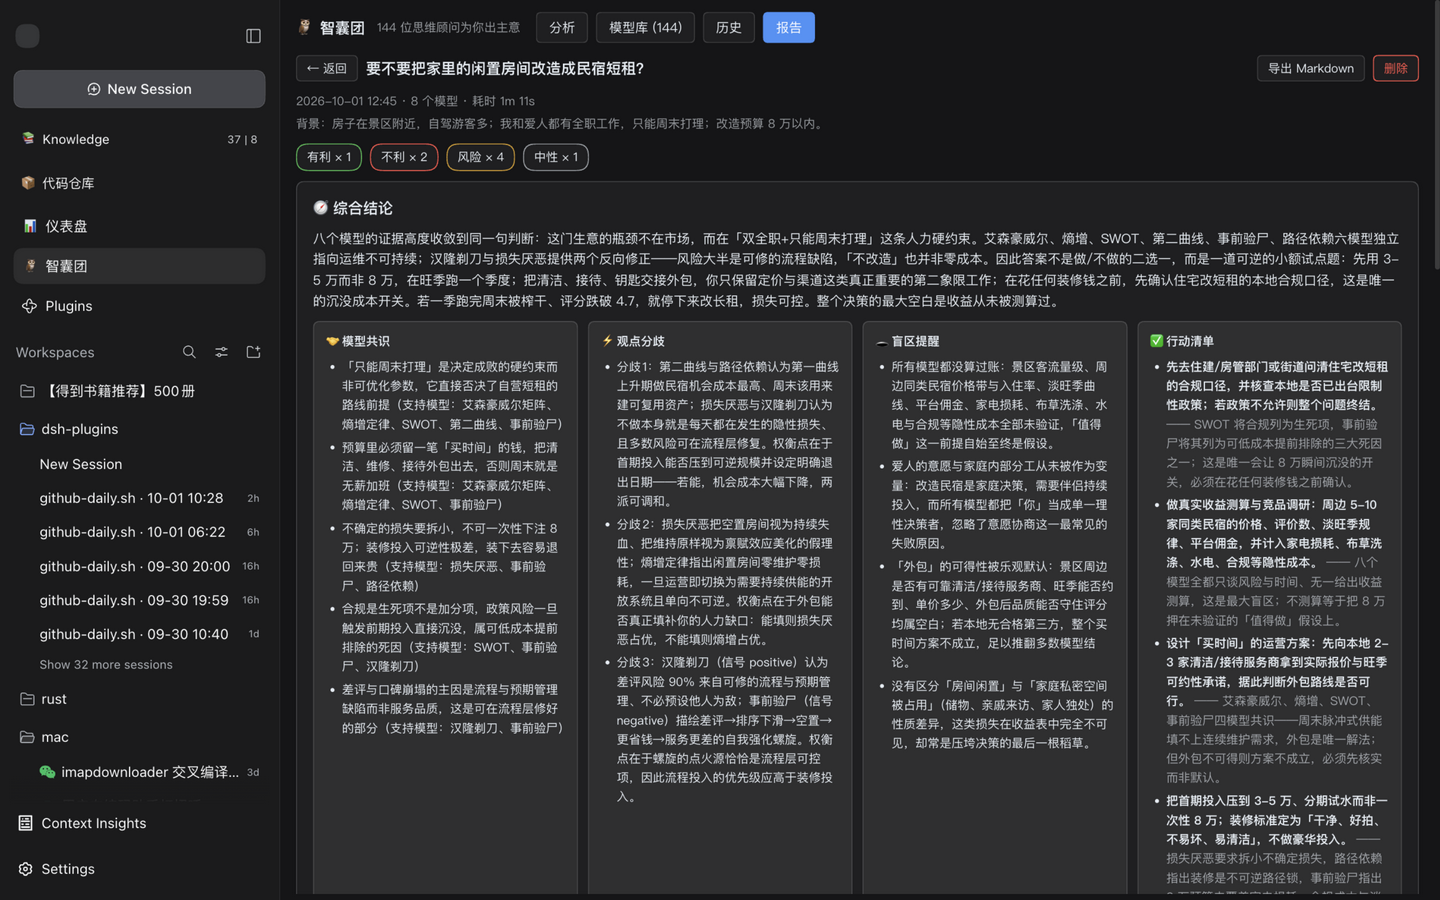Open session github-daily.sh · 10-01 06:22
Image resolution: width=1440 pixels, height=900 pixels.
tap(139, 532)
